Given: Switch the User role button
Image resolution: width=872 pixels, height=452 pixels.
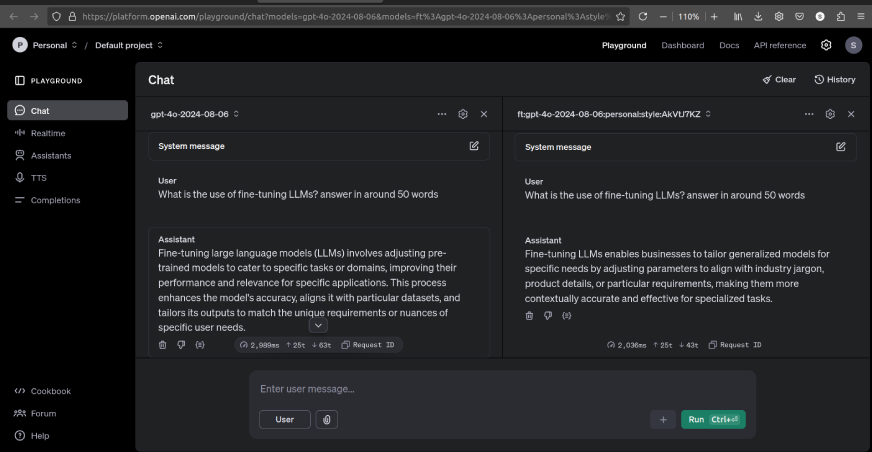Looking at the screenshot, I should (285, 419).
